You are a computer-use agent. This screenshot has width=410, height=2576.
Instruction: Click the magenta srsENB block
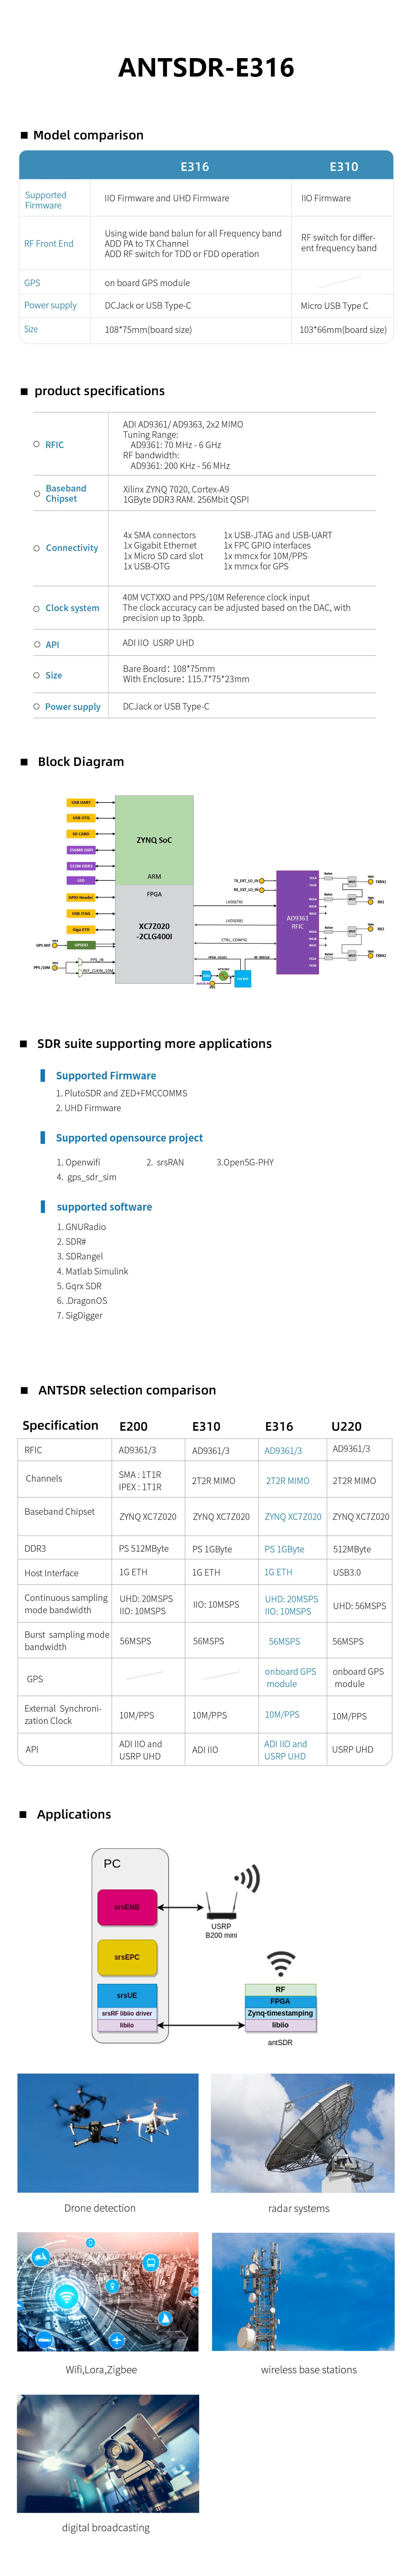[127, 1907]
